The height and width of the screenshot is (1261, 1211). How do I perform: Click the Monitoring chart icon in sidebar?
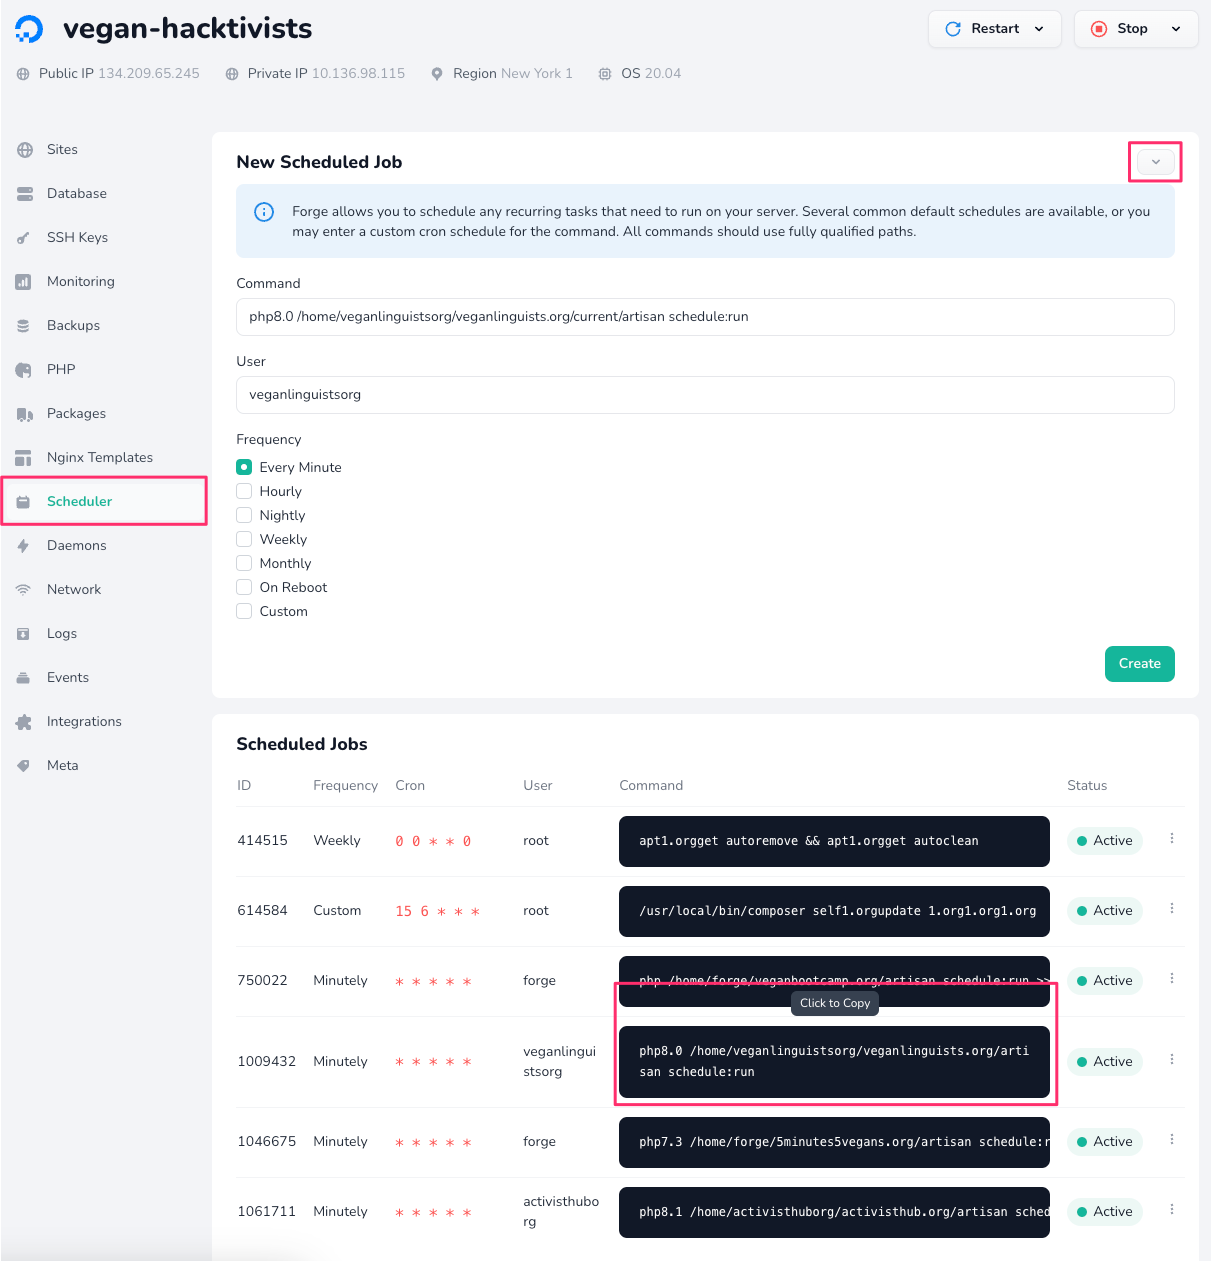click(x=24, y=282)
